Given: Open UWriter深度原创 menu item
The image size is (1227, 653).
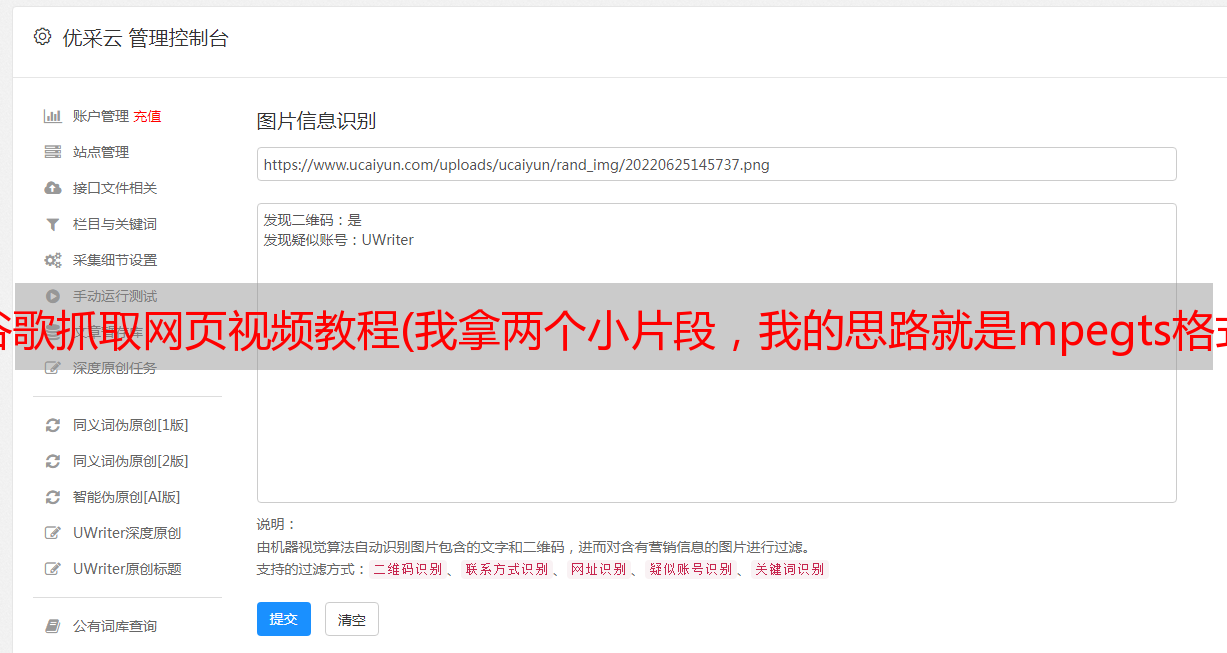Looking at the screenshot, I should click(127, 533).
